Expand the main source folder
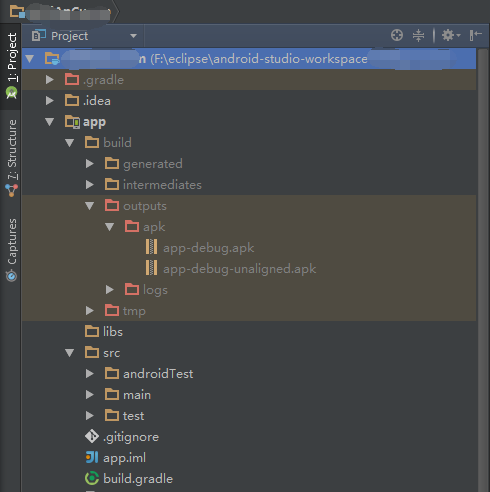This screenshot has width=490, height=492. pyautogui.click(x=90, y=395)
